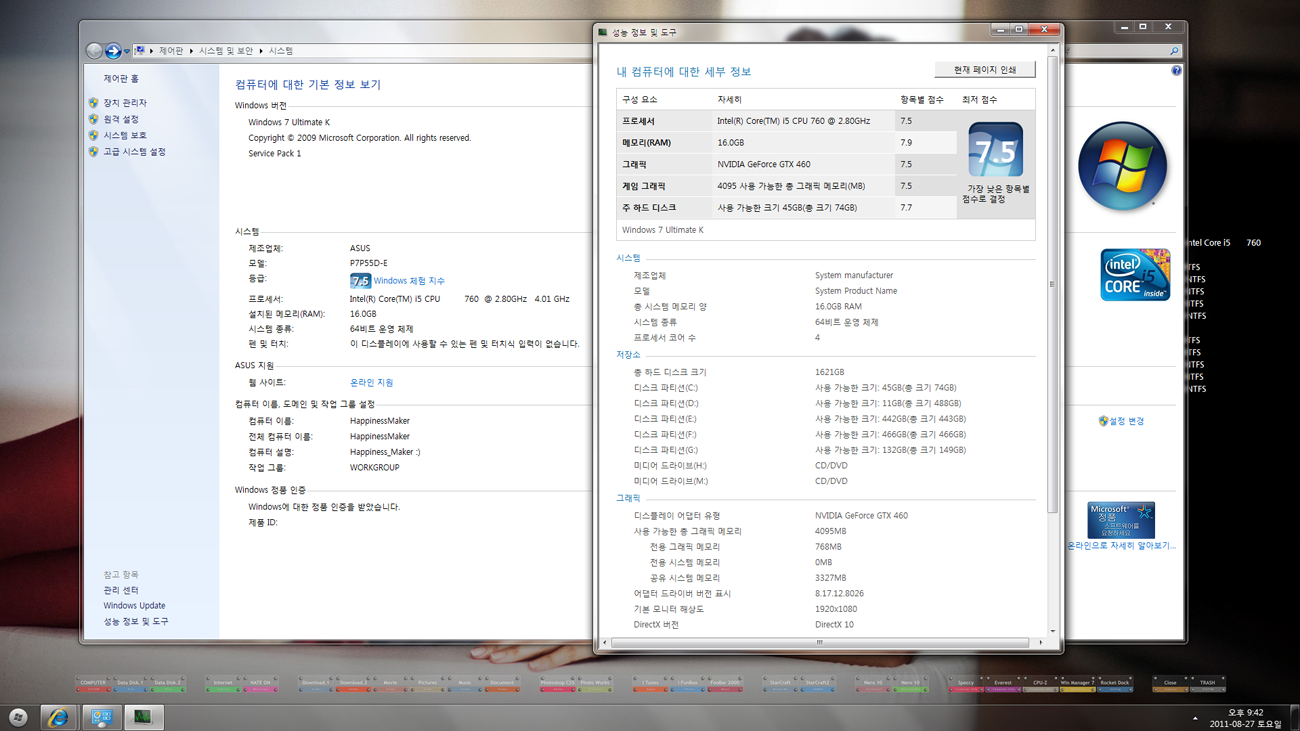The image size is (1300, 731).
Task: Show hidden tray icons arrow
Action: [x=1195, y=718]
